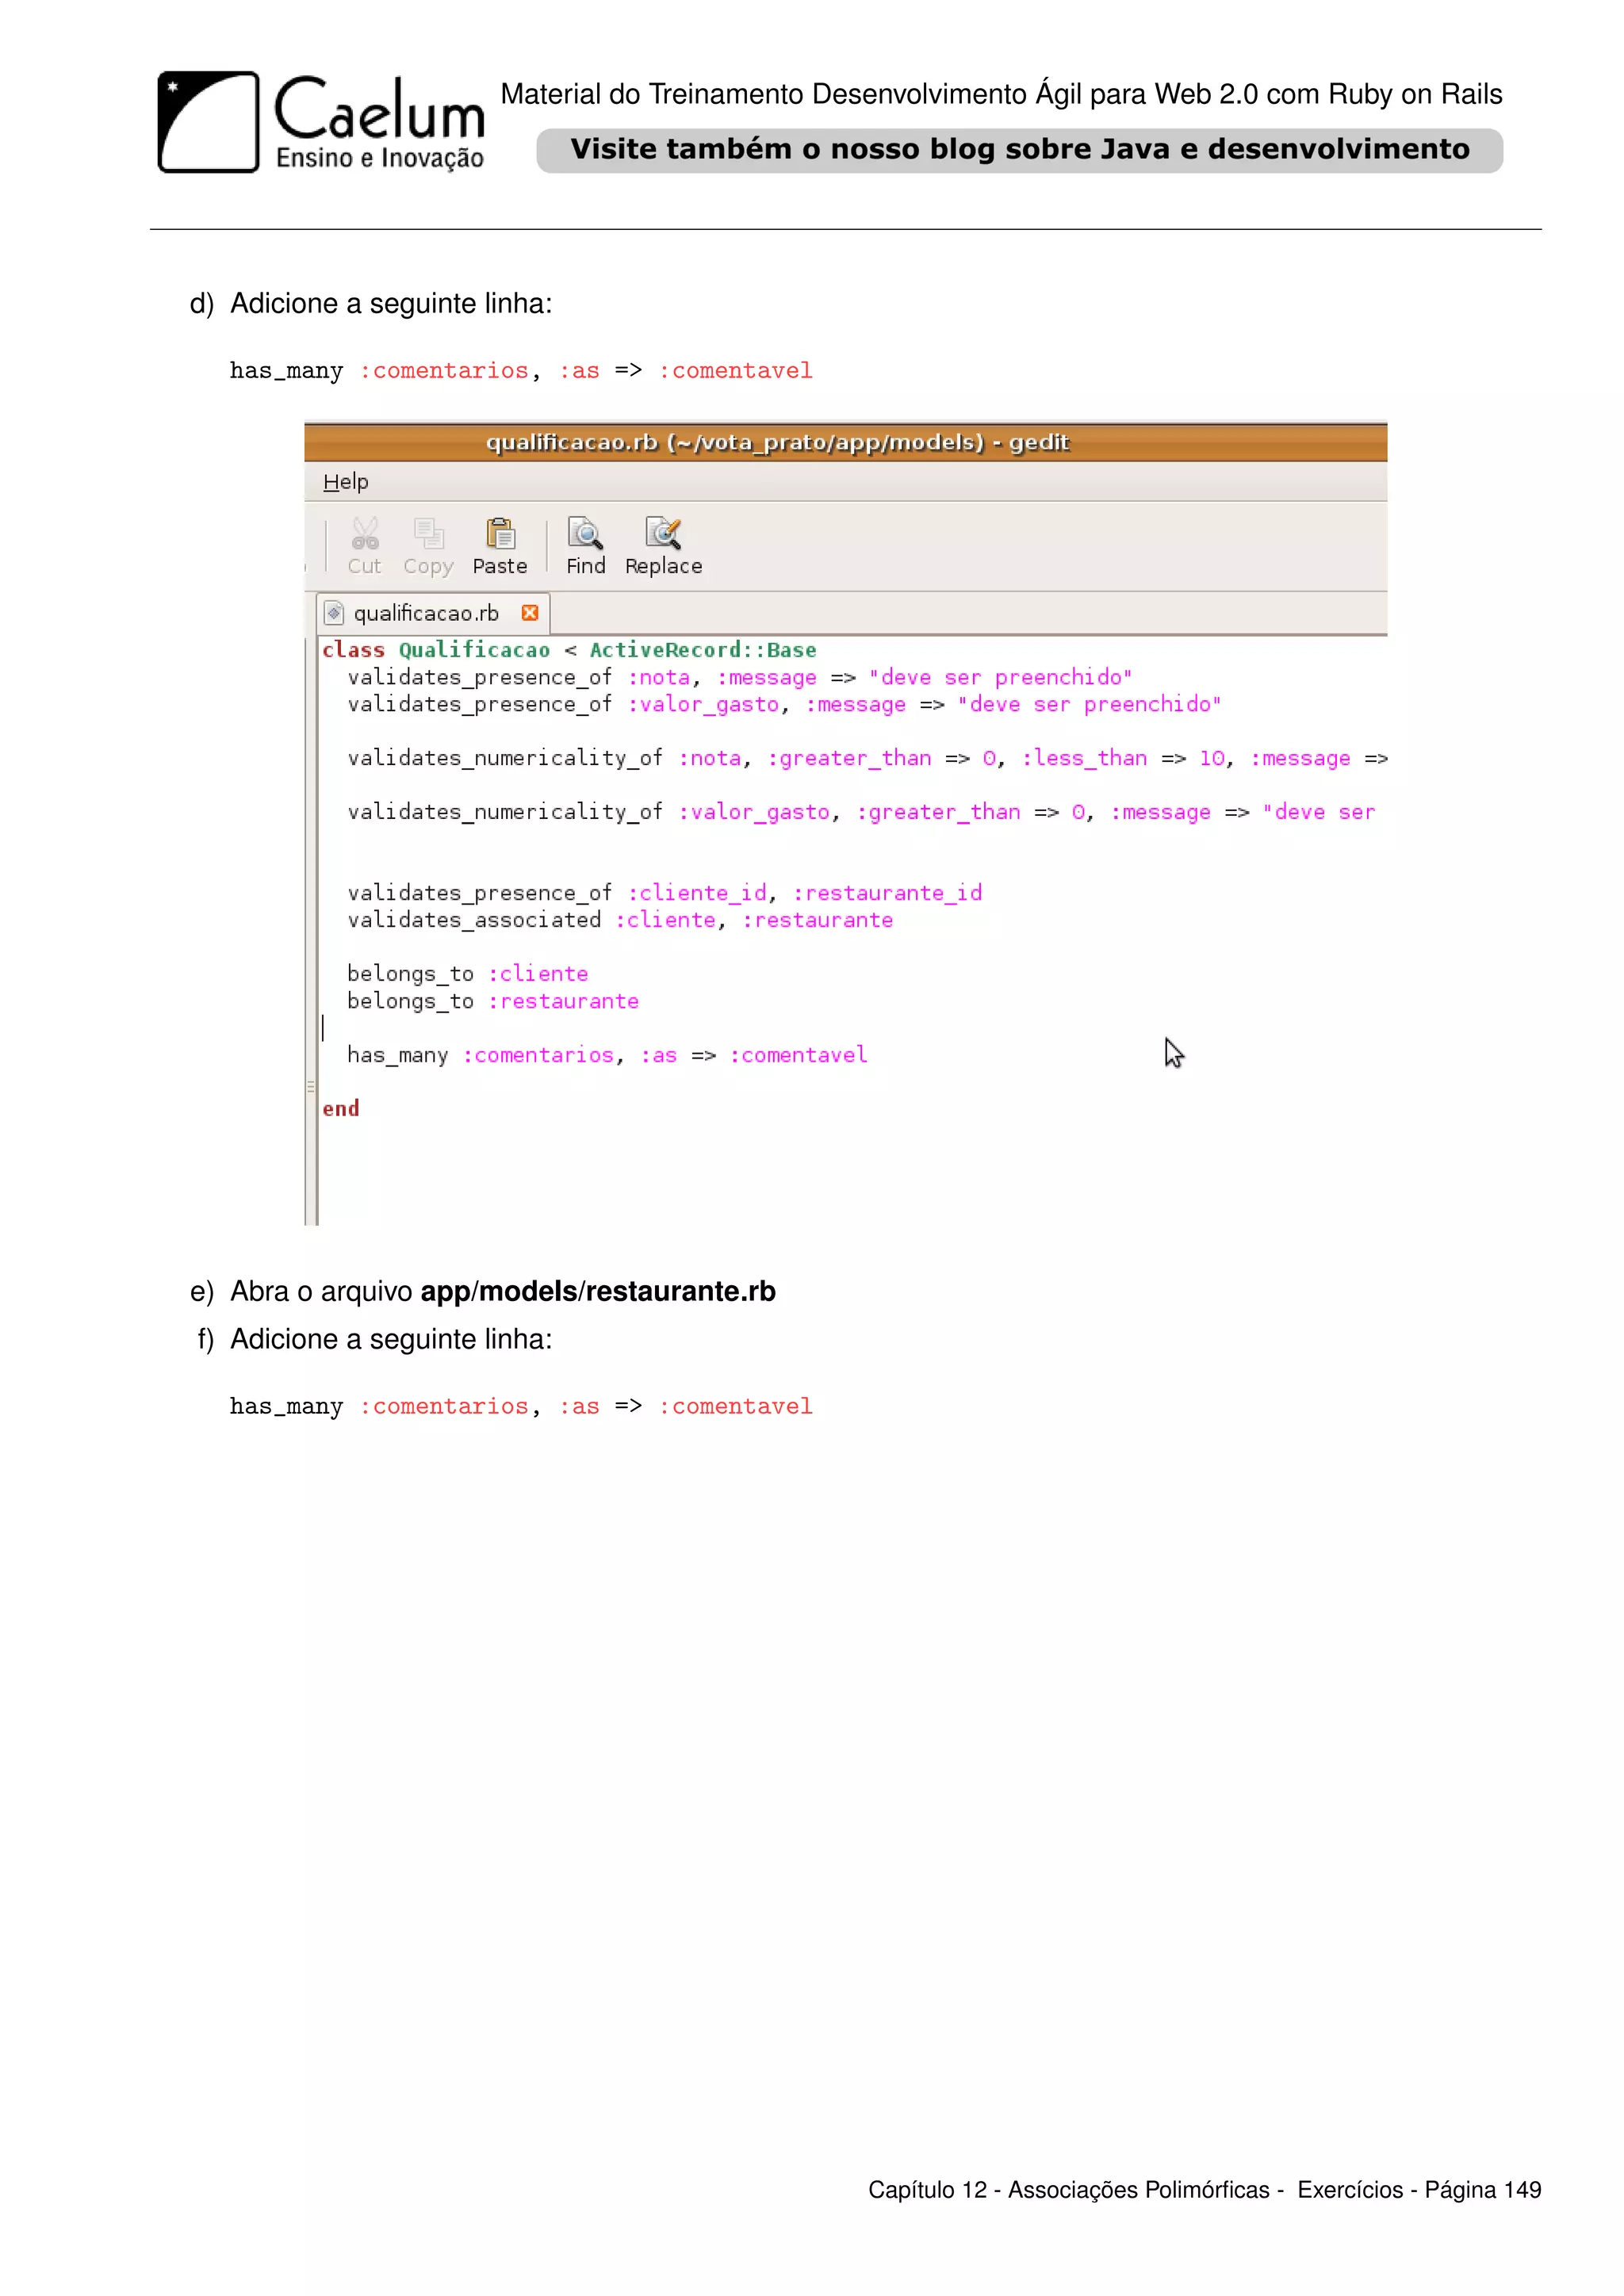Click 'belongs_to :cliente' code line
Image resolution: width=1624 pixels, height=2296 pixels.
[467, 974]
